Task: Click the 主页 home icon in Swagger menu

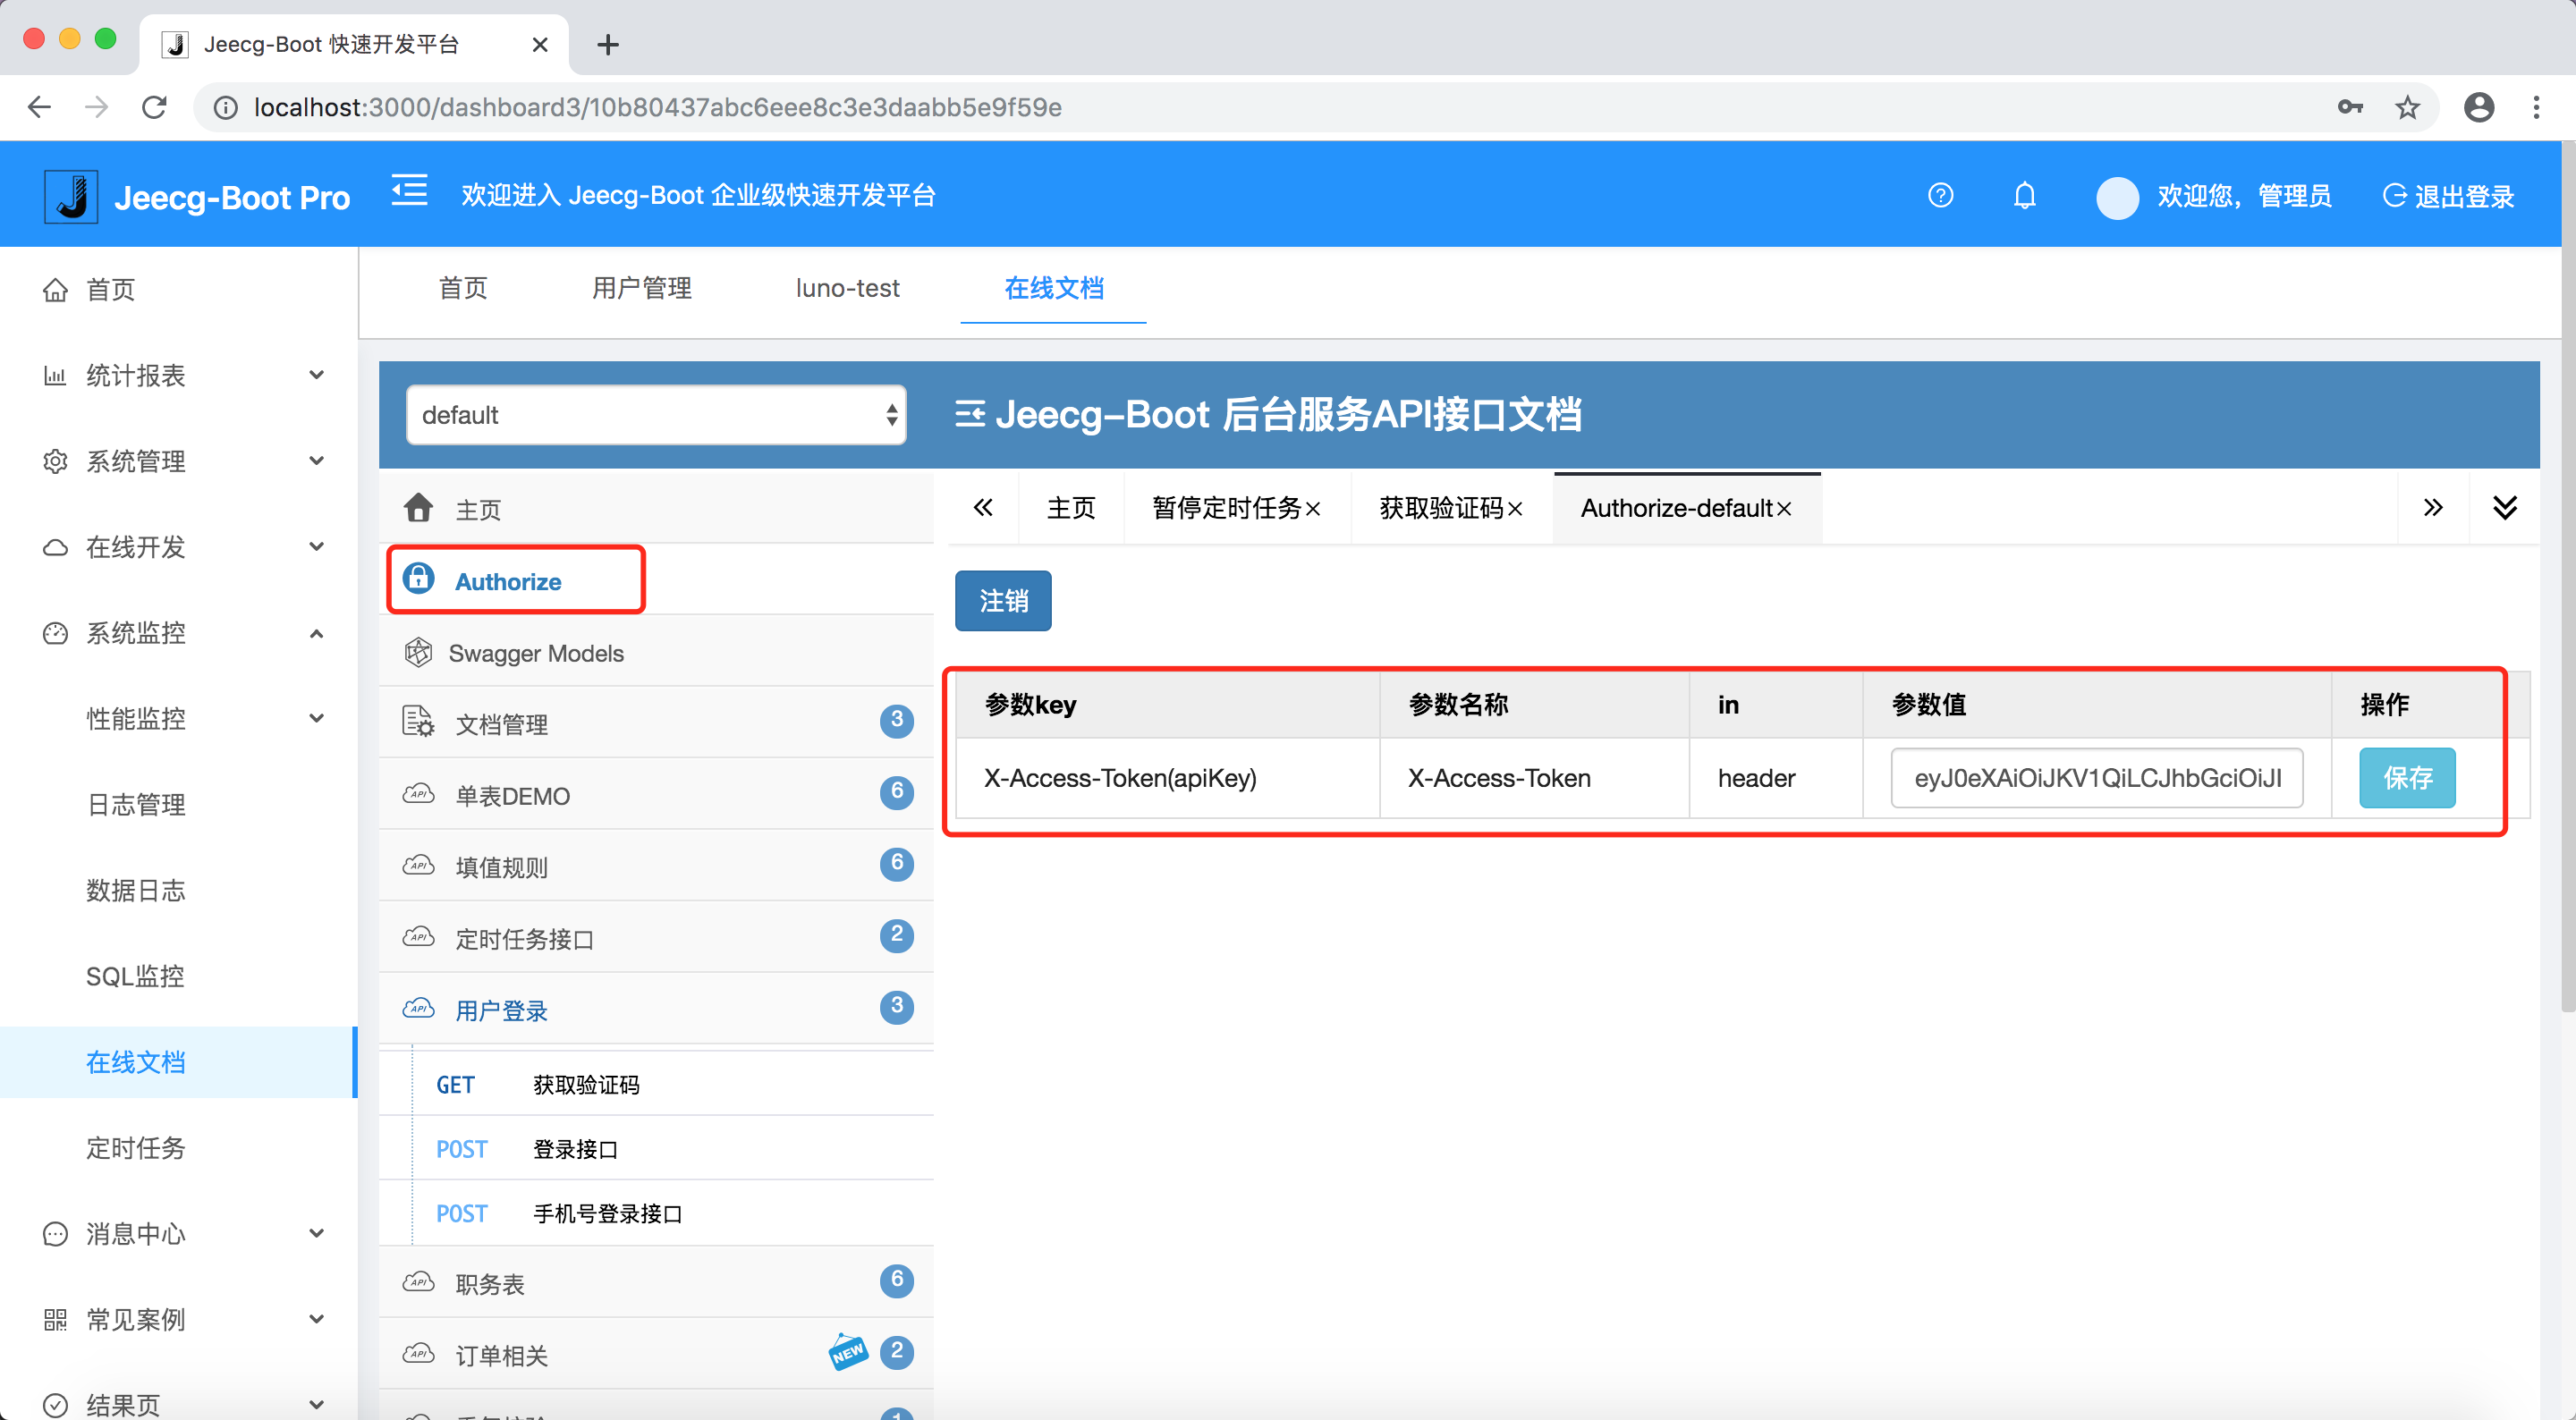Action: 419,507
